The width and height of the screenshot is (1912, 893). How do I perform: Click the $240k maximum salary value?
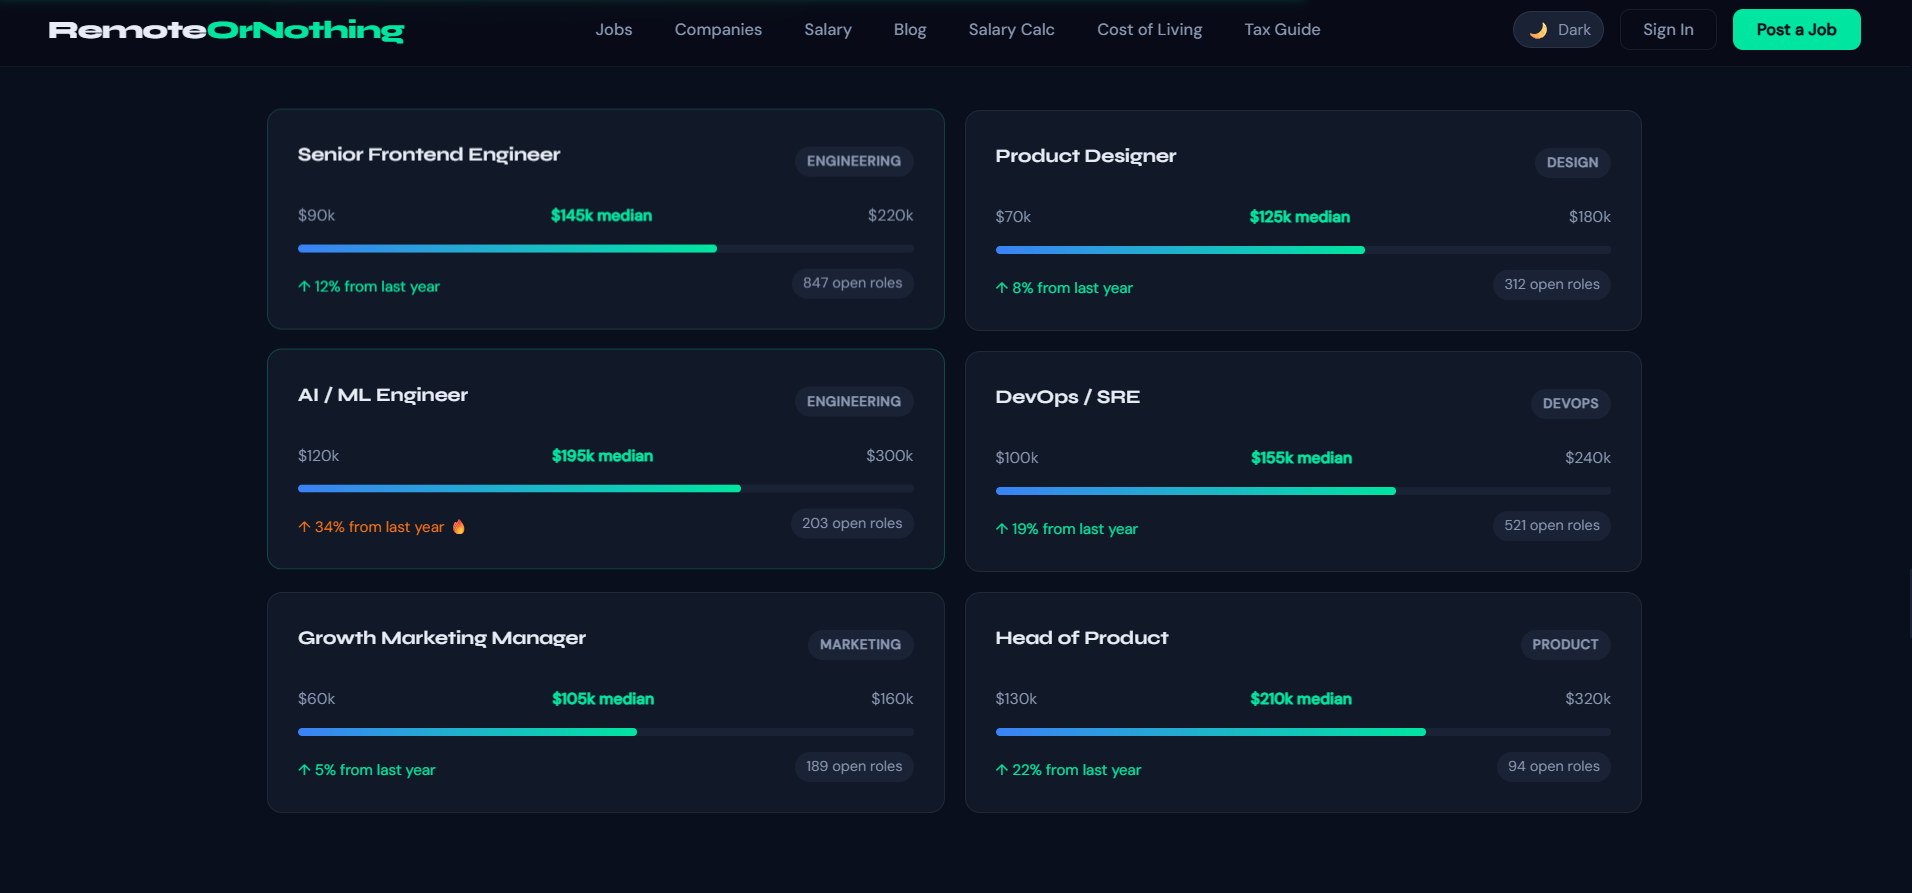(1588, 458)
